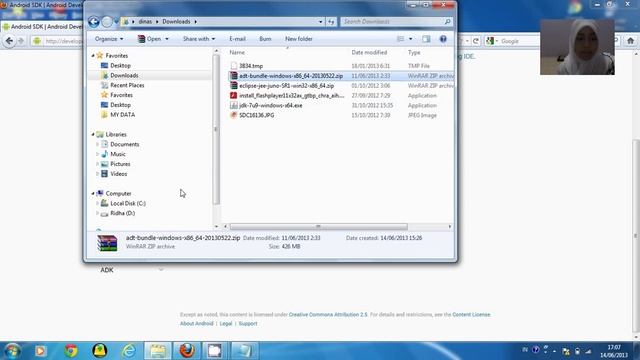Click the refresh button beside address bar

click(331, 22)
